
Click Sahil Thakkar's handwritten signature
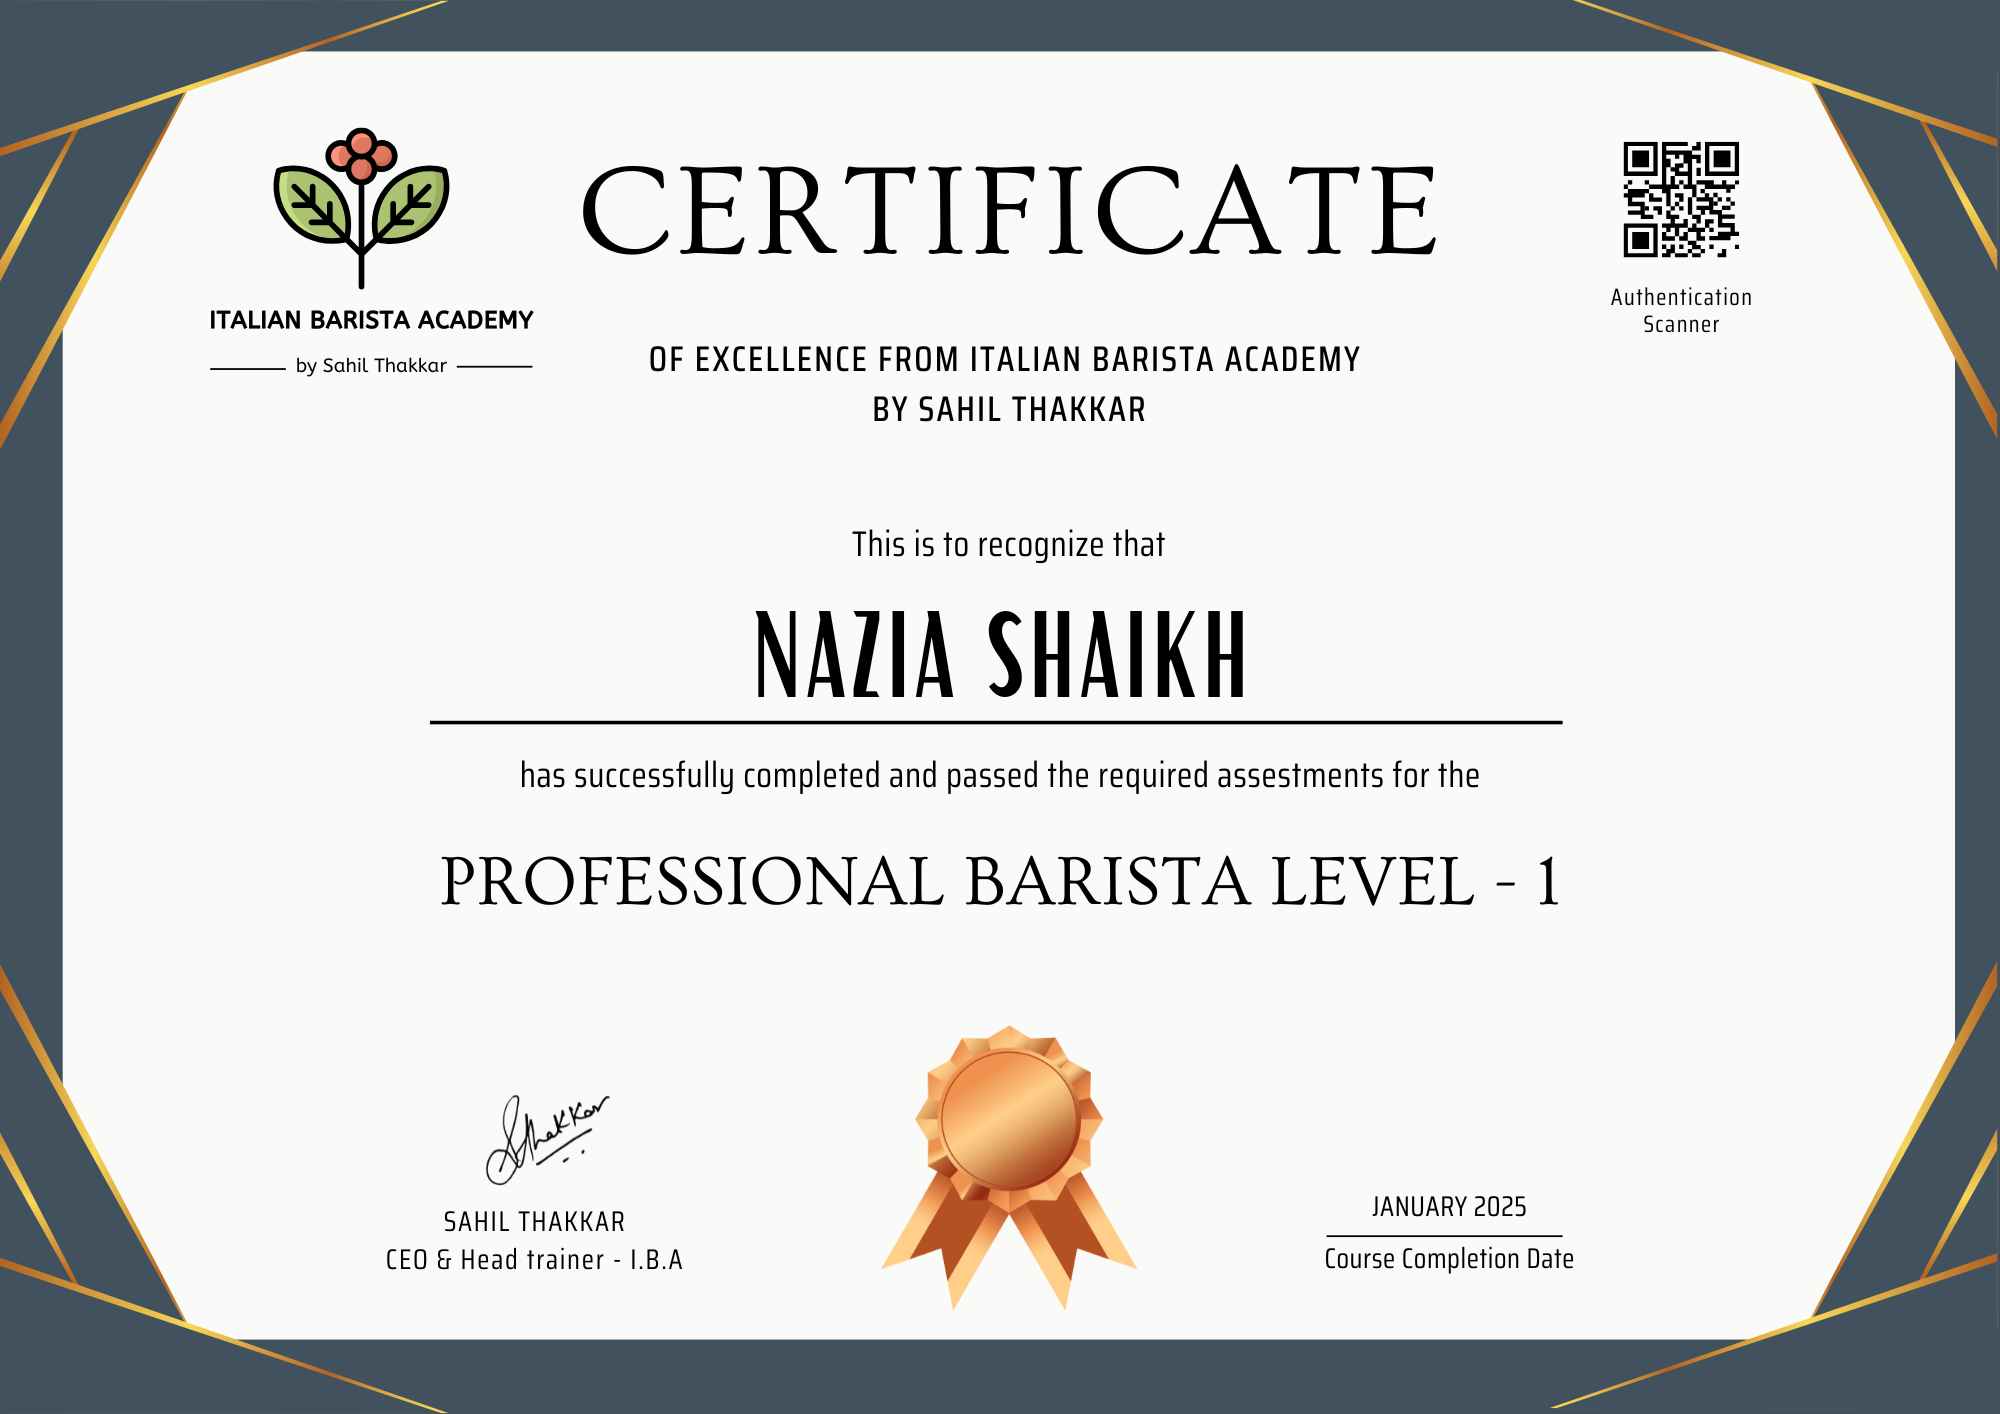(546, 1138)
